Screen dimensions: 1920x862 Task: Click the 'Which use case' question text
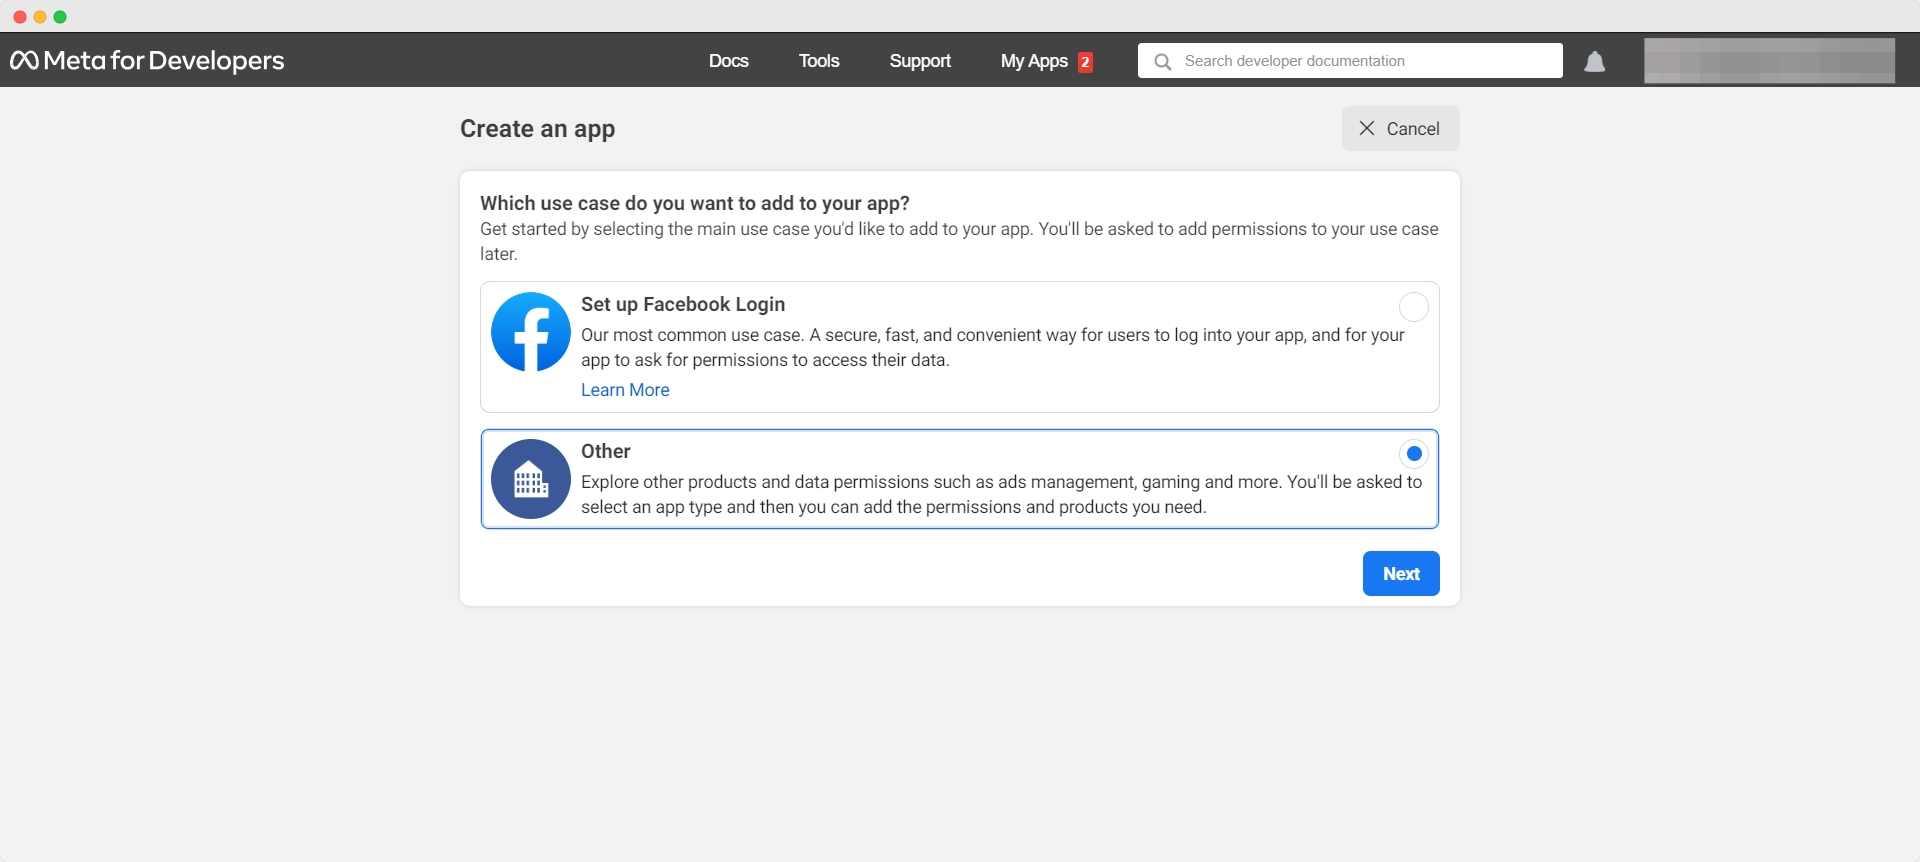(695, 203)
